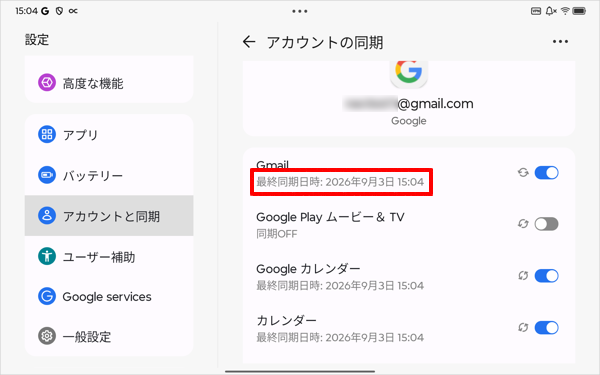Click the Google services G icon
The height and width of the screenshot is (375, 600).
tap(47, 296)
